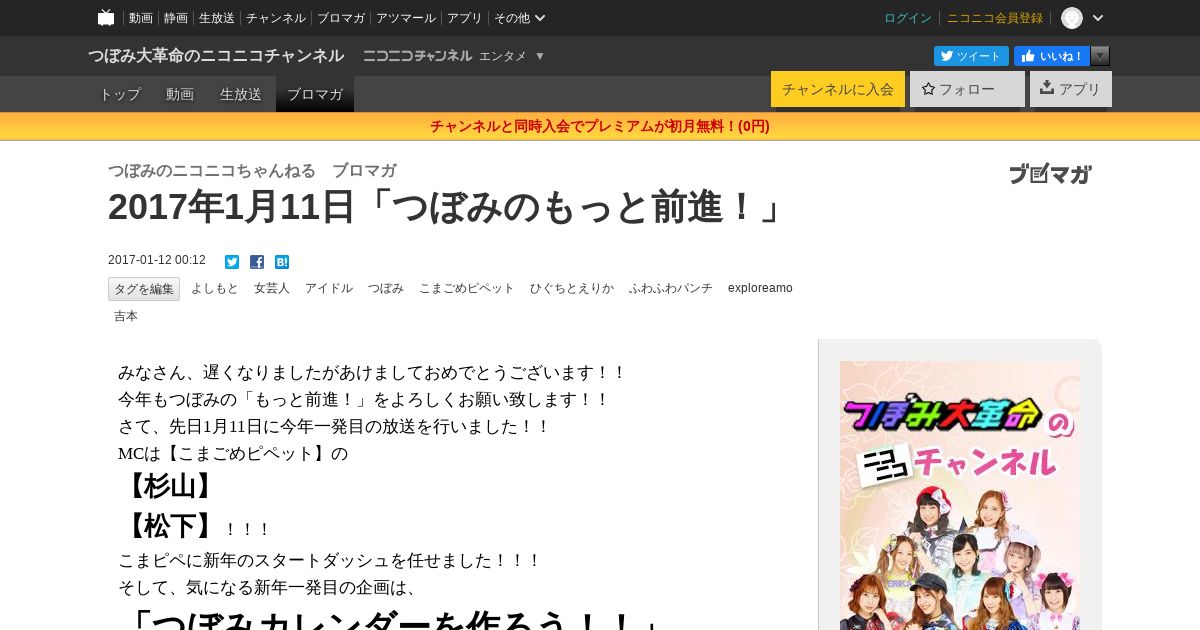Image resolution: width=1200 pixels, height=630 pixels.
Task: Click the article title 2017年1月11日
Action: coord(446,207)
